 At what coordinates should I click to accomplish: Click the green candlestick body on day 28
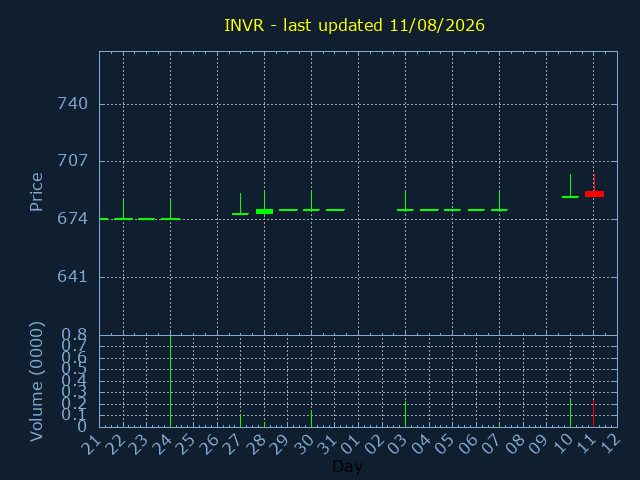(264, 211)
